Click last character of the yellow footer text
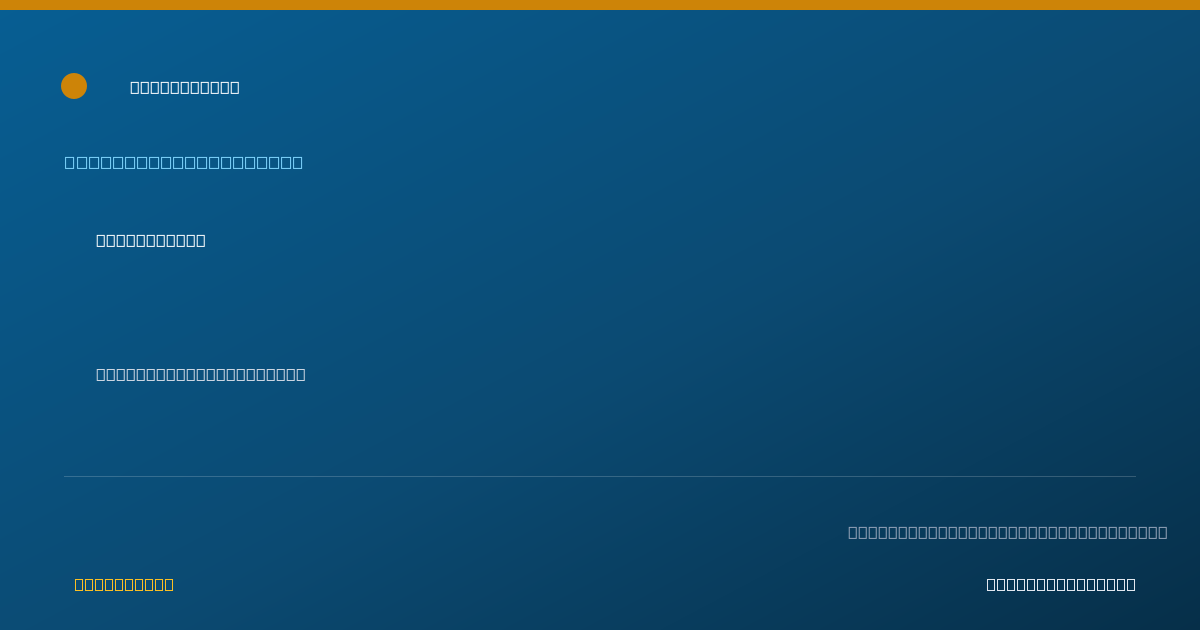 click(169, 584)
